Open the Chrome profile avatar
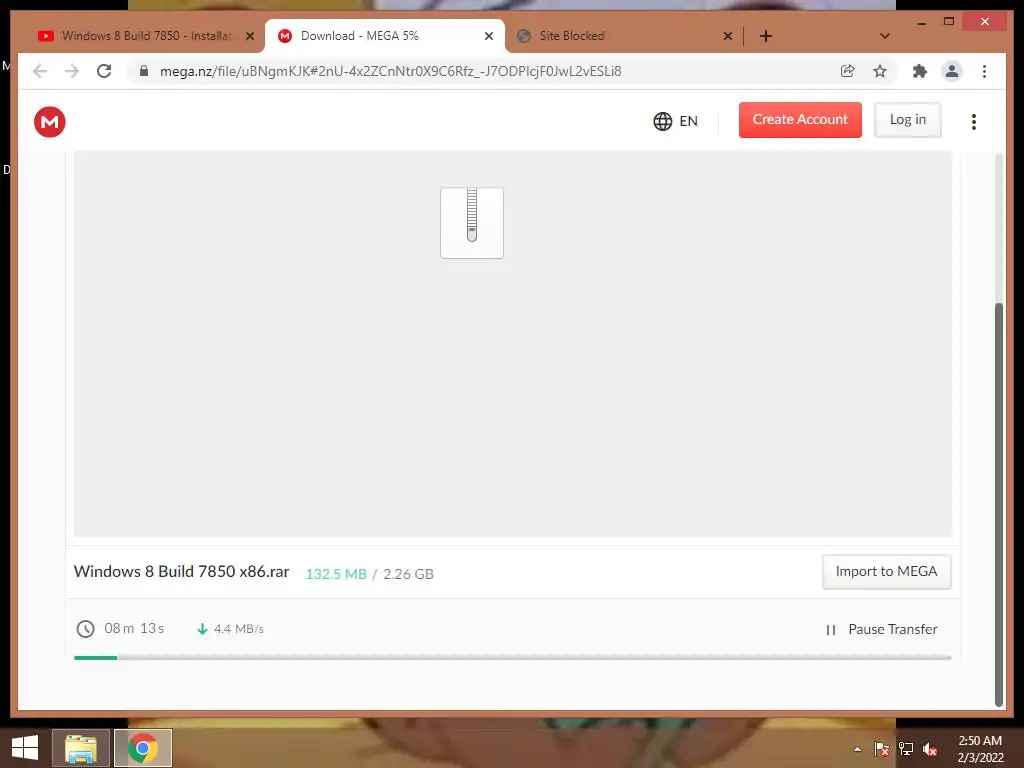The image size is (1024, 768). (x=952, y=71)
